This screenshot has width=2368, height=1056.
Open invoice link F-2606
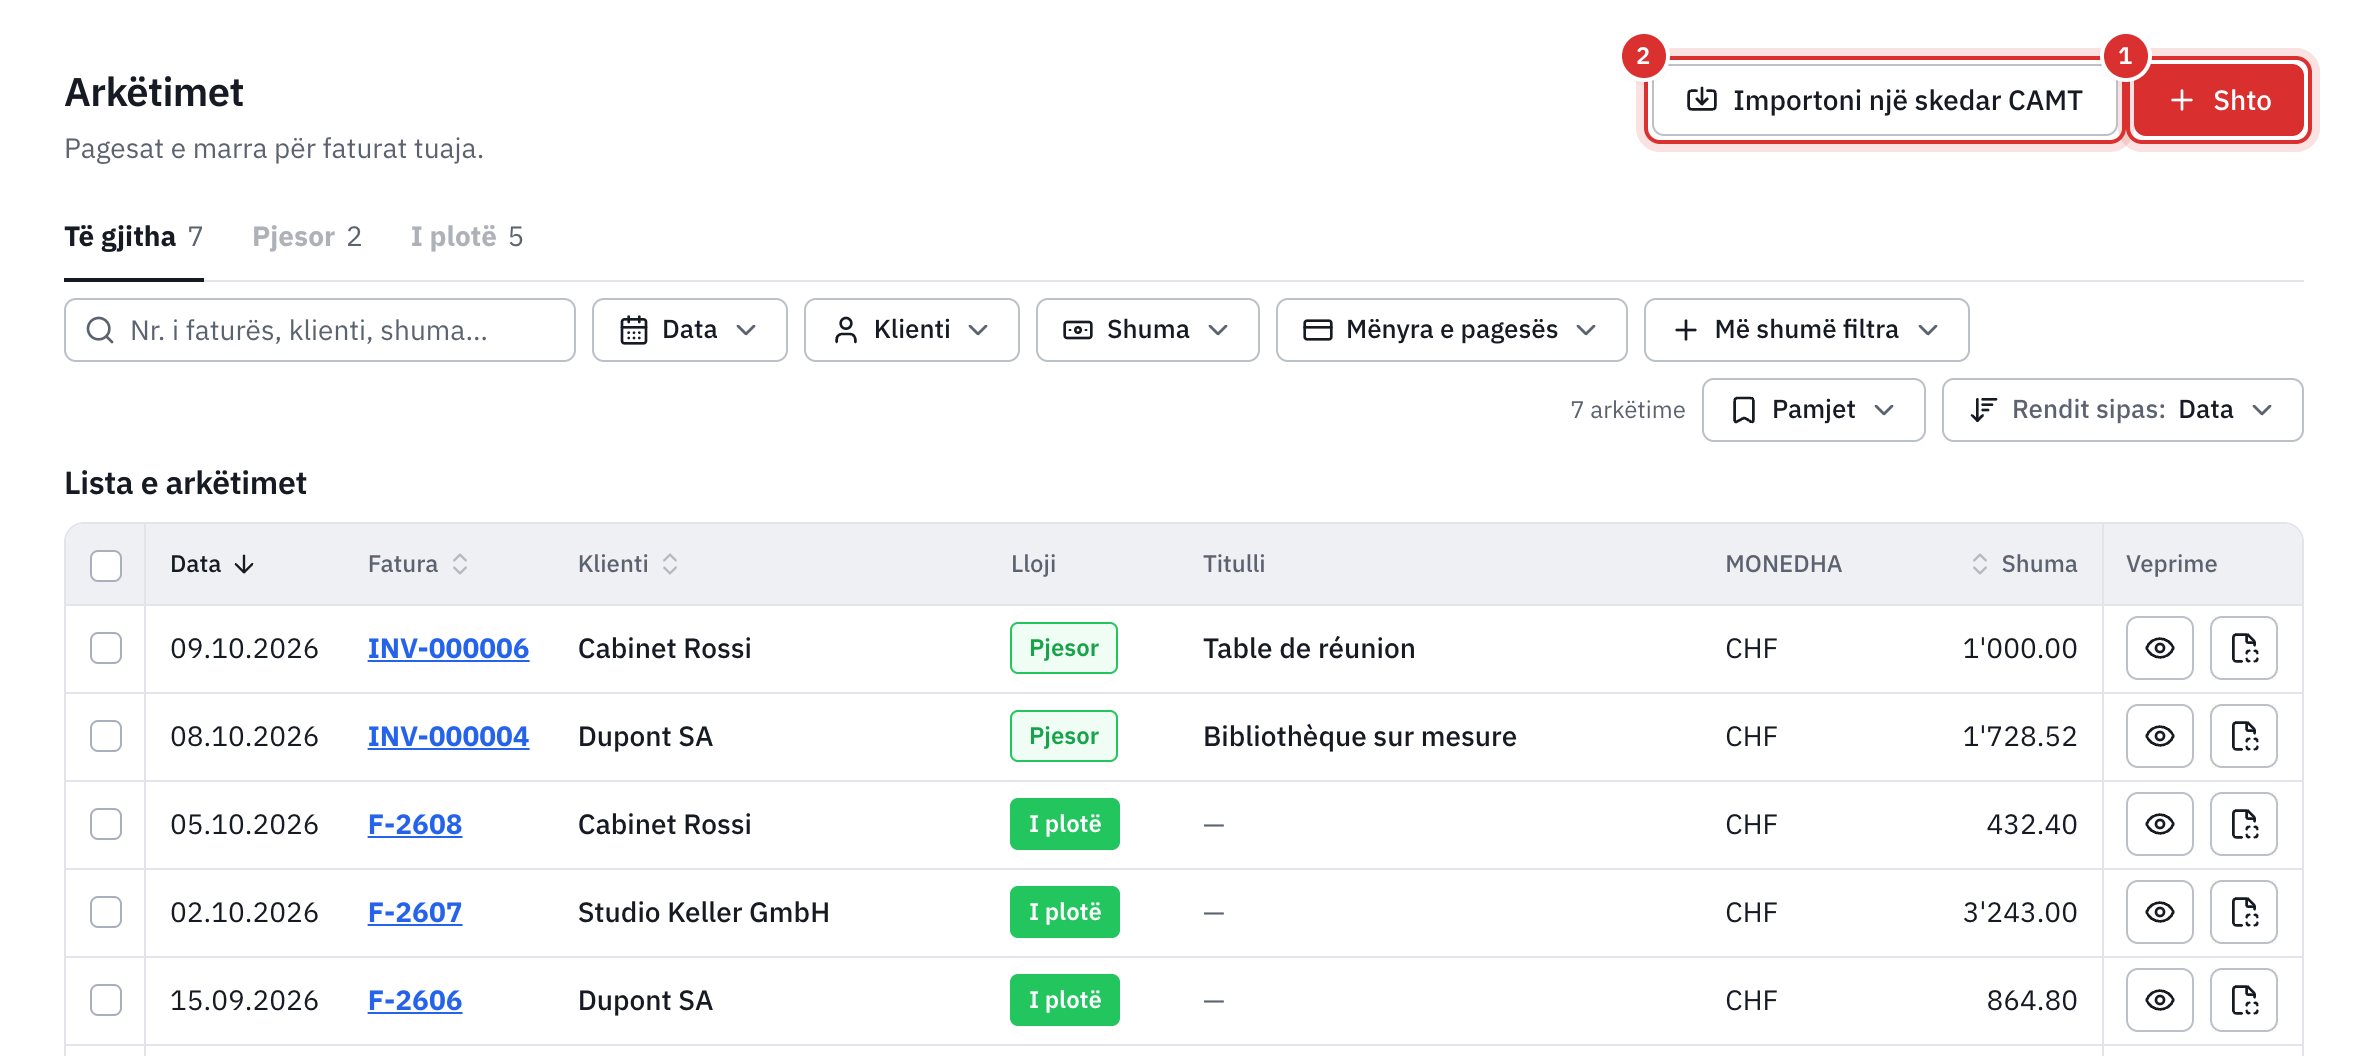point(415,1000)
